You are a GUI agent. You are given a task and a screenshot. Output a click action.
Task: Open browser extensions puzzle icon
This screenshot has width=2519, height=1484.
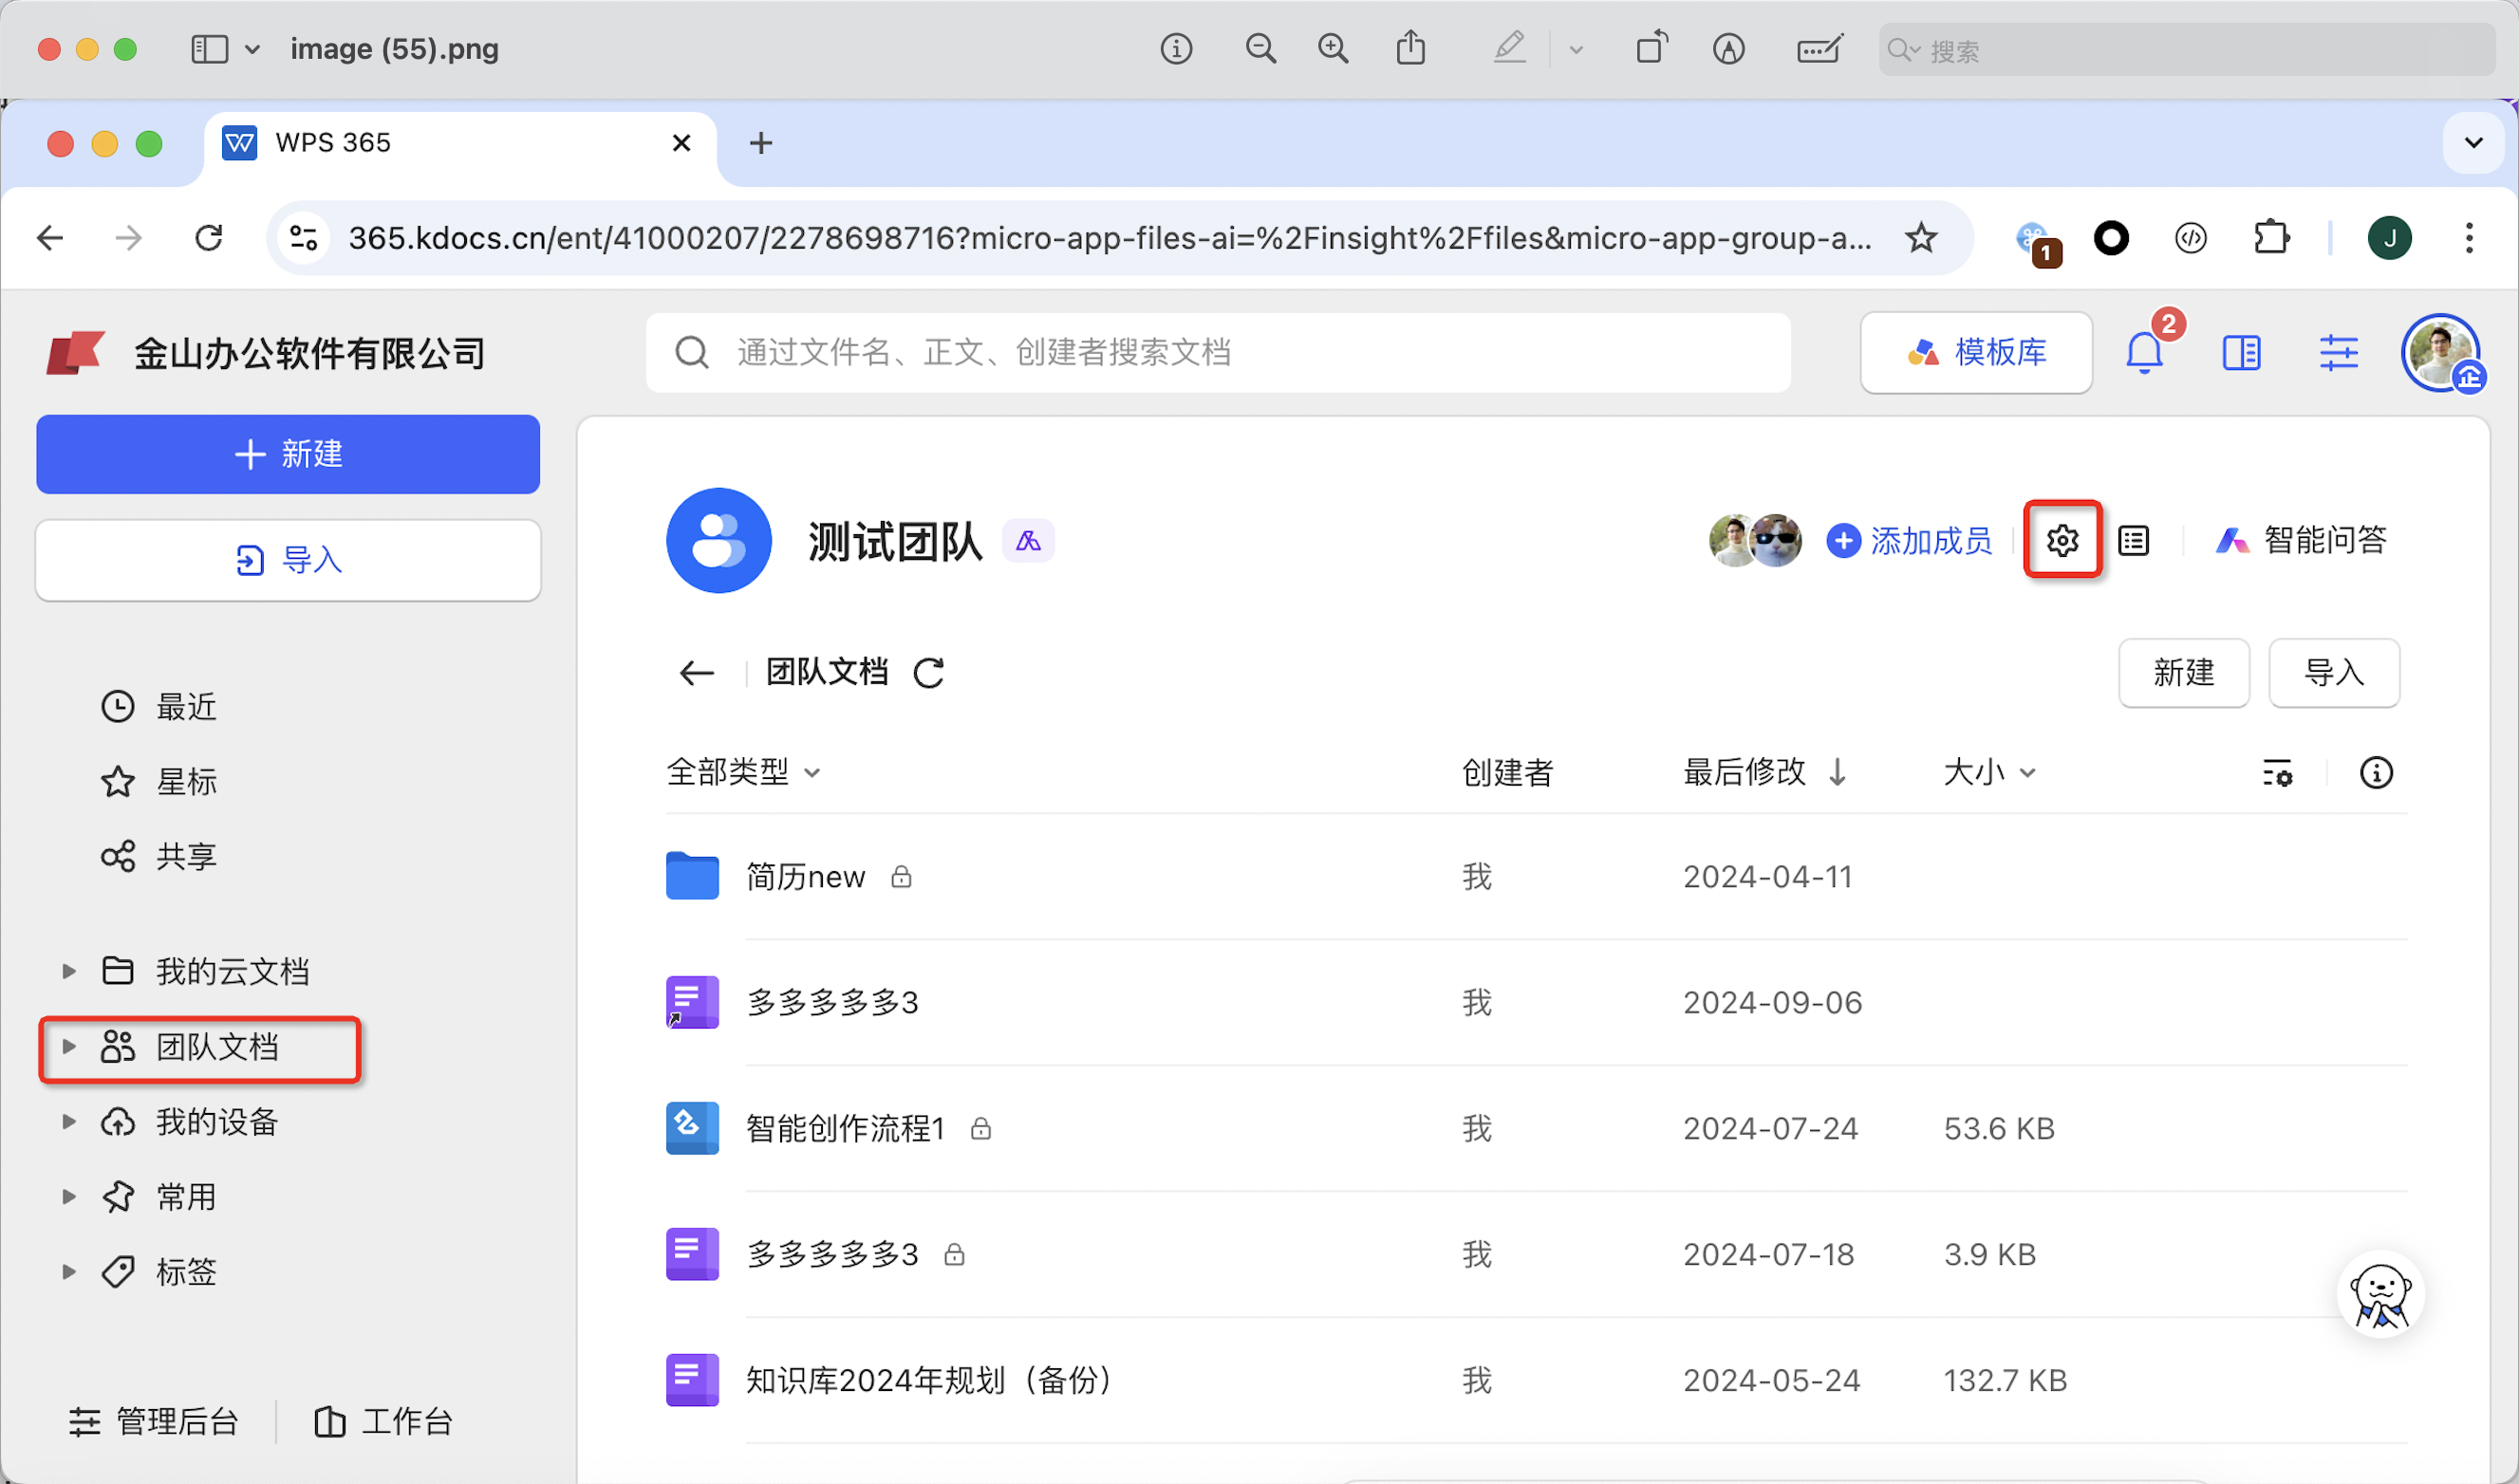tap(2270, 238)
